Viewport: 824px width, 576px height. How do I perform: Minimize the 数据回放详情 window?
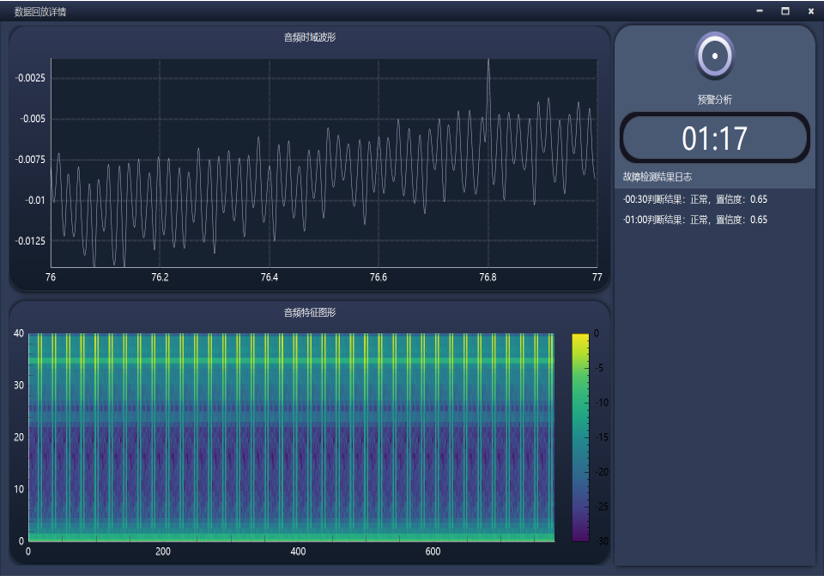[x=760, y=11]
